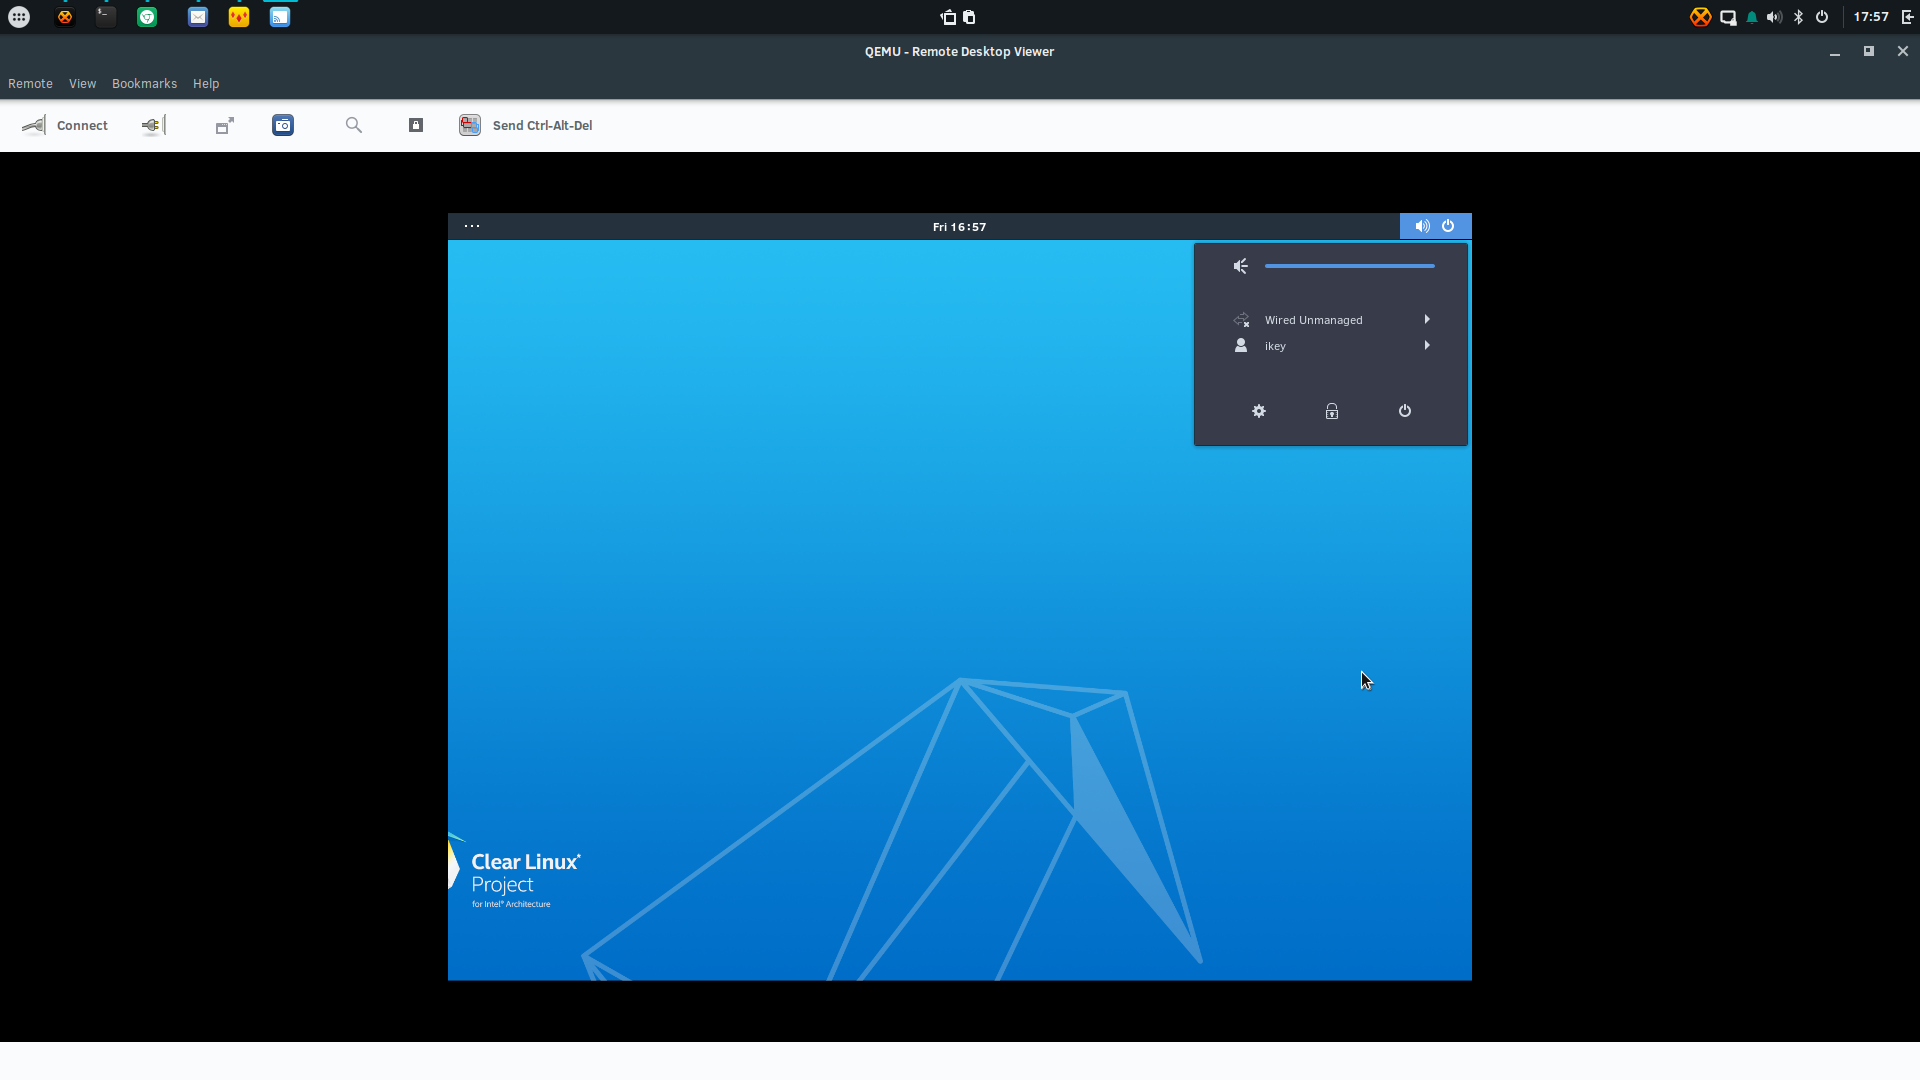This screenshot has height=1080, width=1920.
Task: Click the right clipboard icon in panel center
Action: (x=969, y=17)
